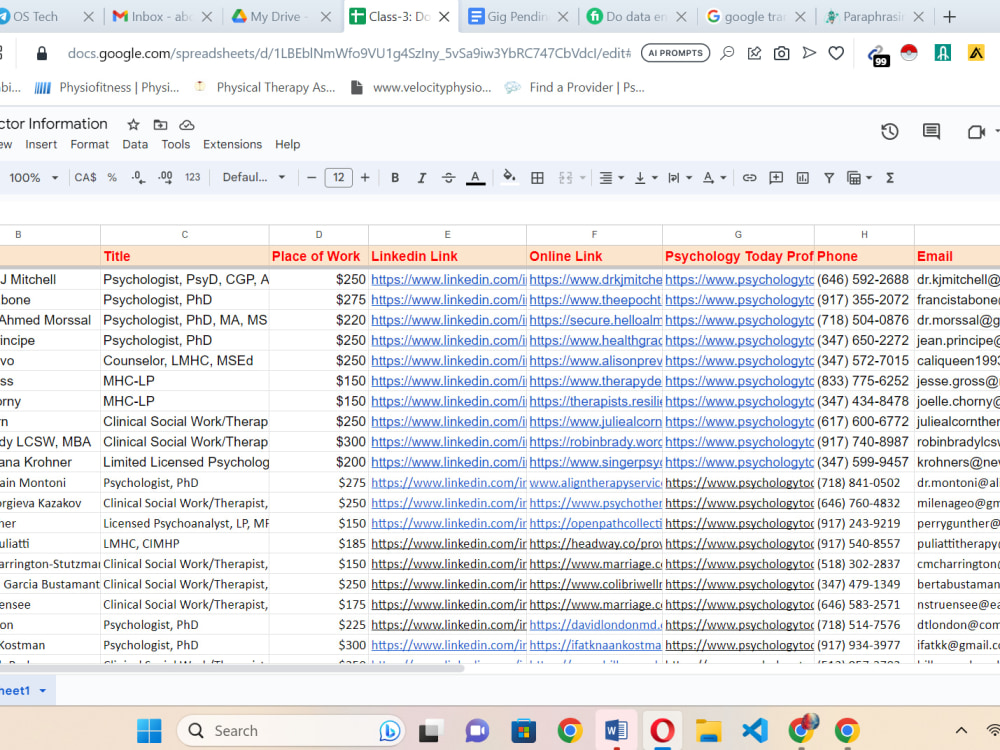This screenshot has width=1000, height=750.
Task: Open text wrapping dropdown
Action: coord(679,178)
